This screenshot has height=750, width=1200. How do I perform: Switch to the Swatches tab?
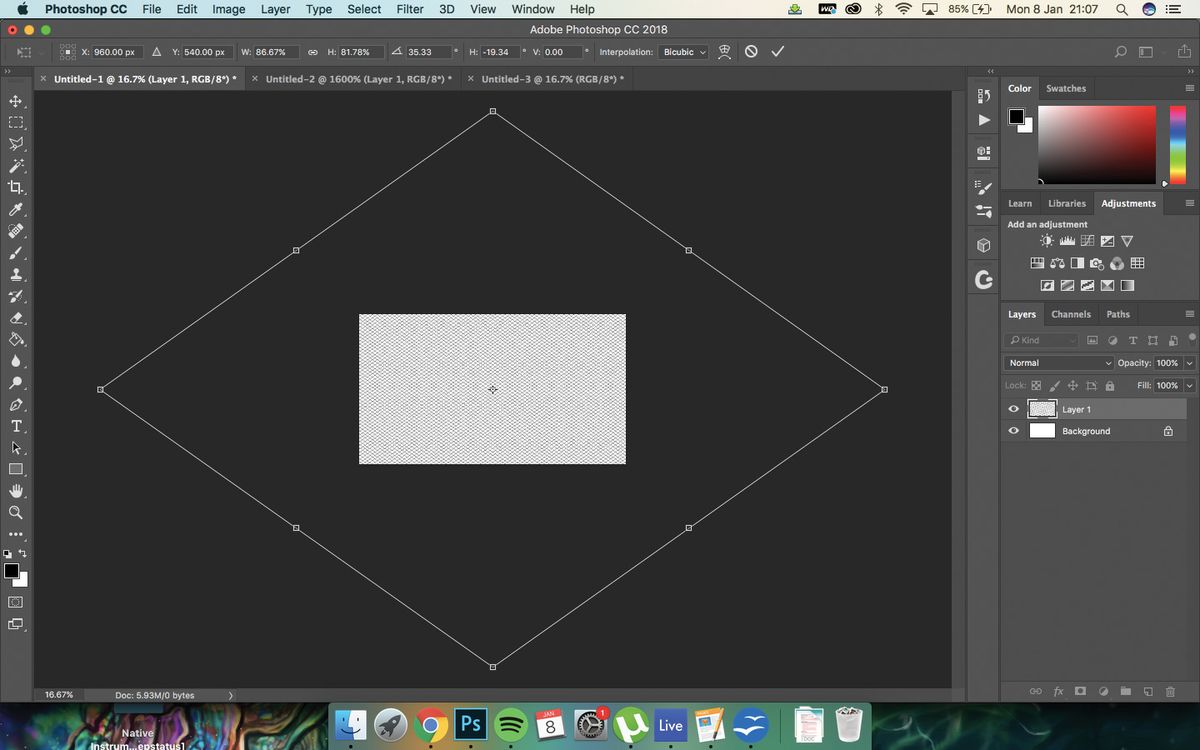(1066, 88)
